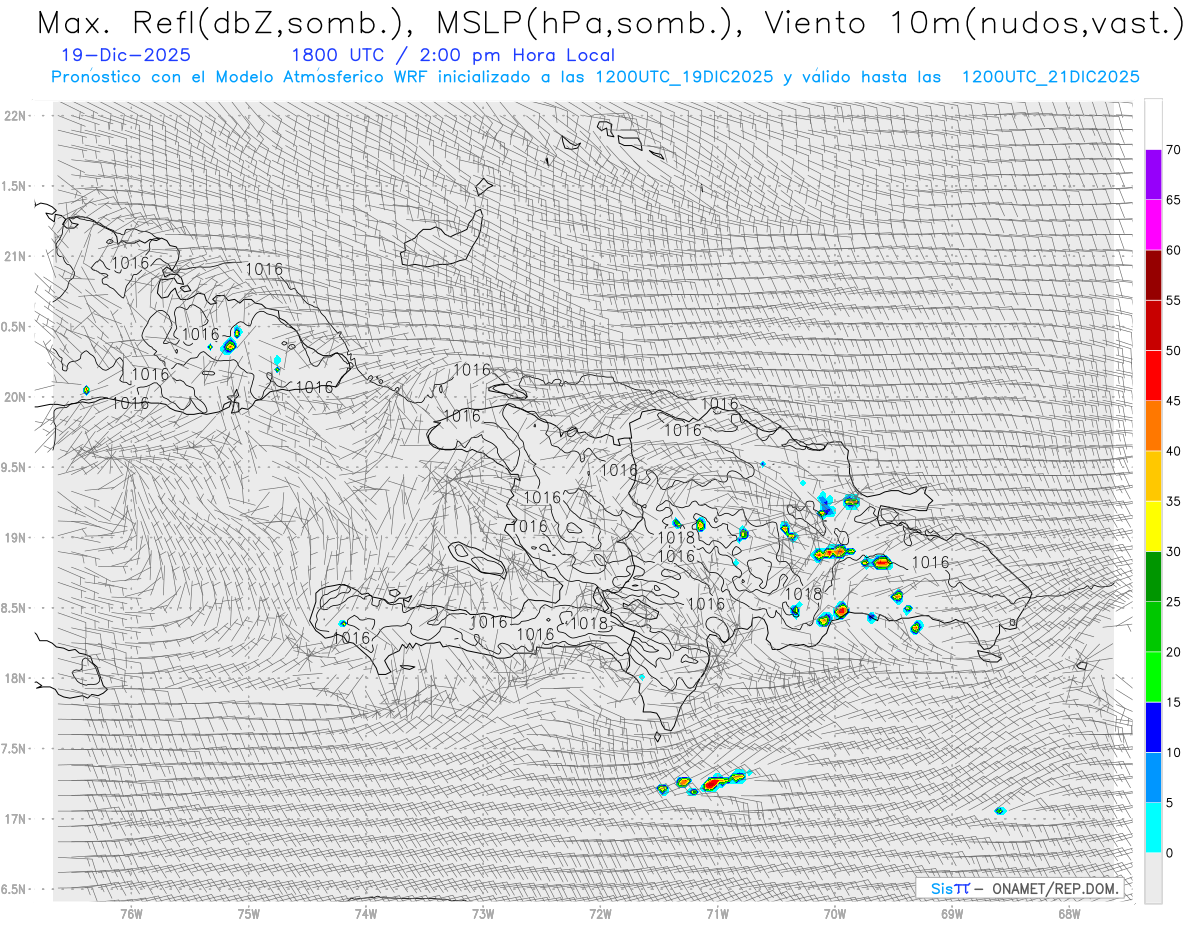The height and width of the screenshot is (927, 1200).
Task: Click the dark blue segment between 10 and 15
Action: tap(1153, 727)
